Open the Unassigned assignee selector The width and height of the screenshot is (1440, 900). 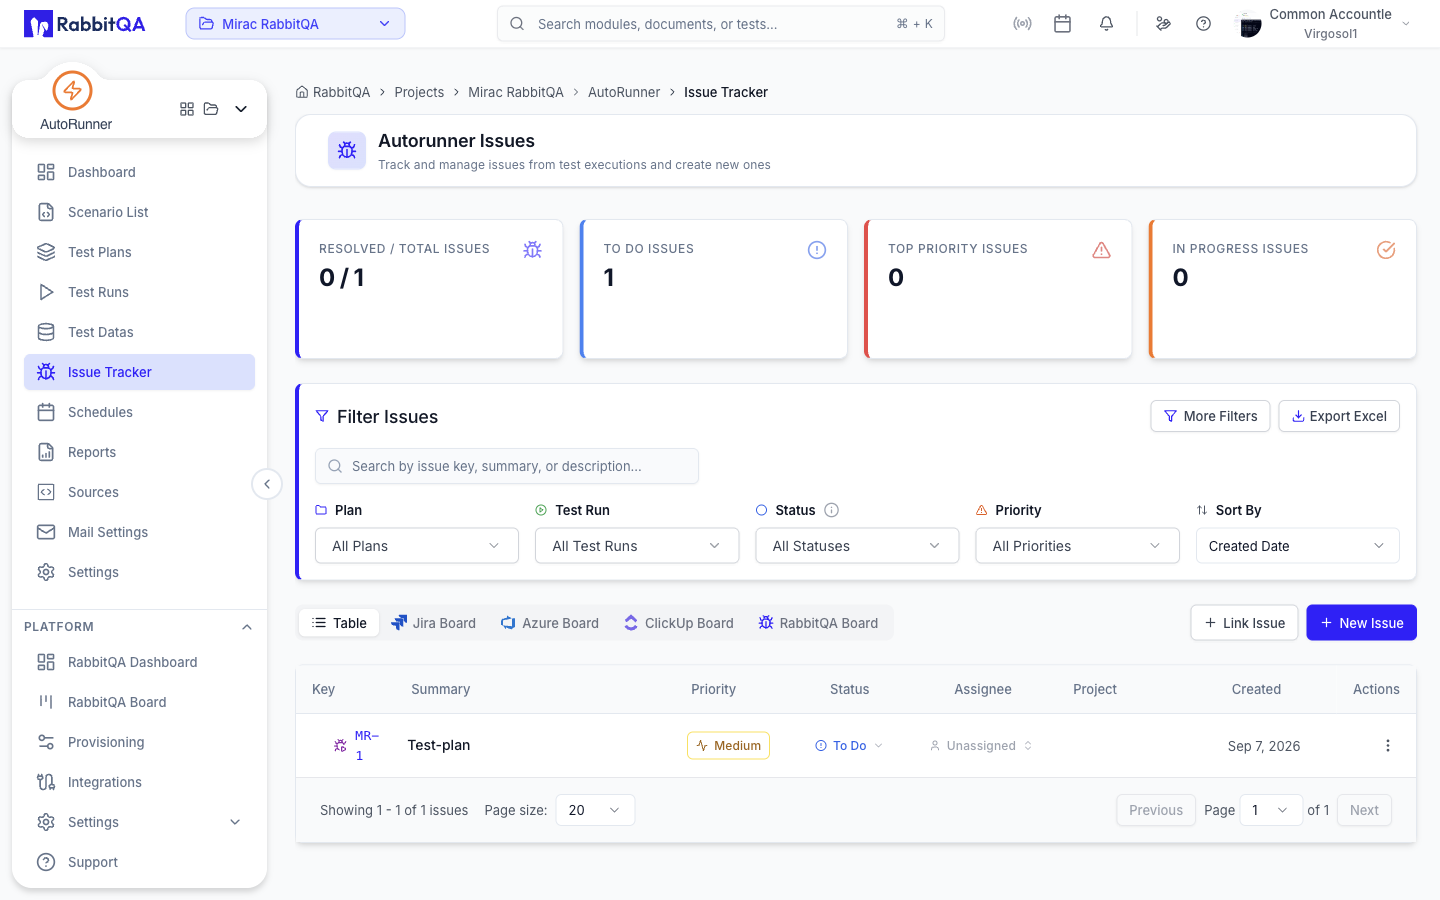pyautogui.click(x=981, y=746)
